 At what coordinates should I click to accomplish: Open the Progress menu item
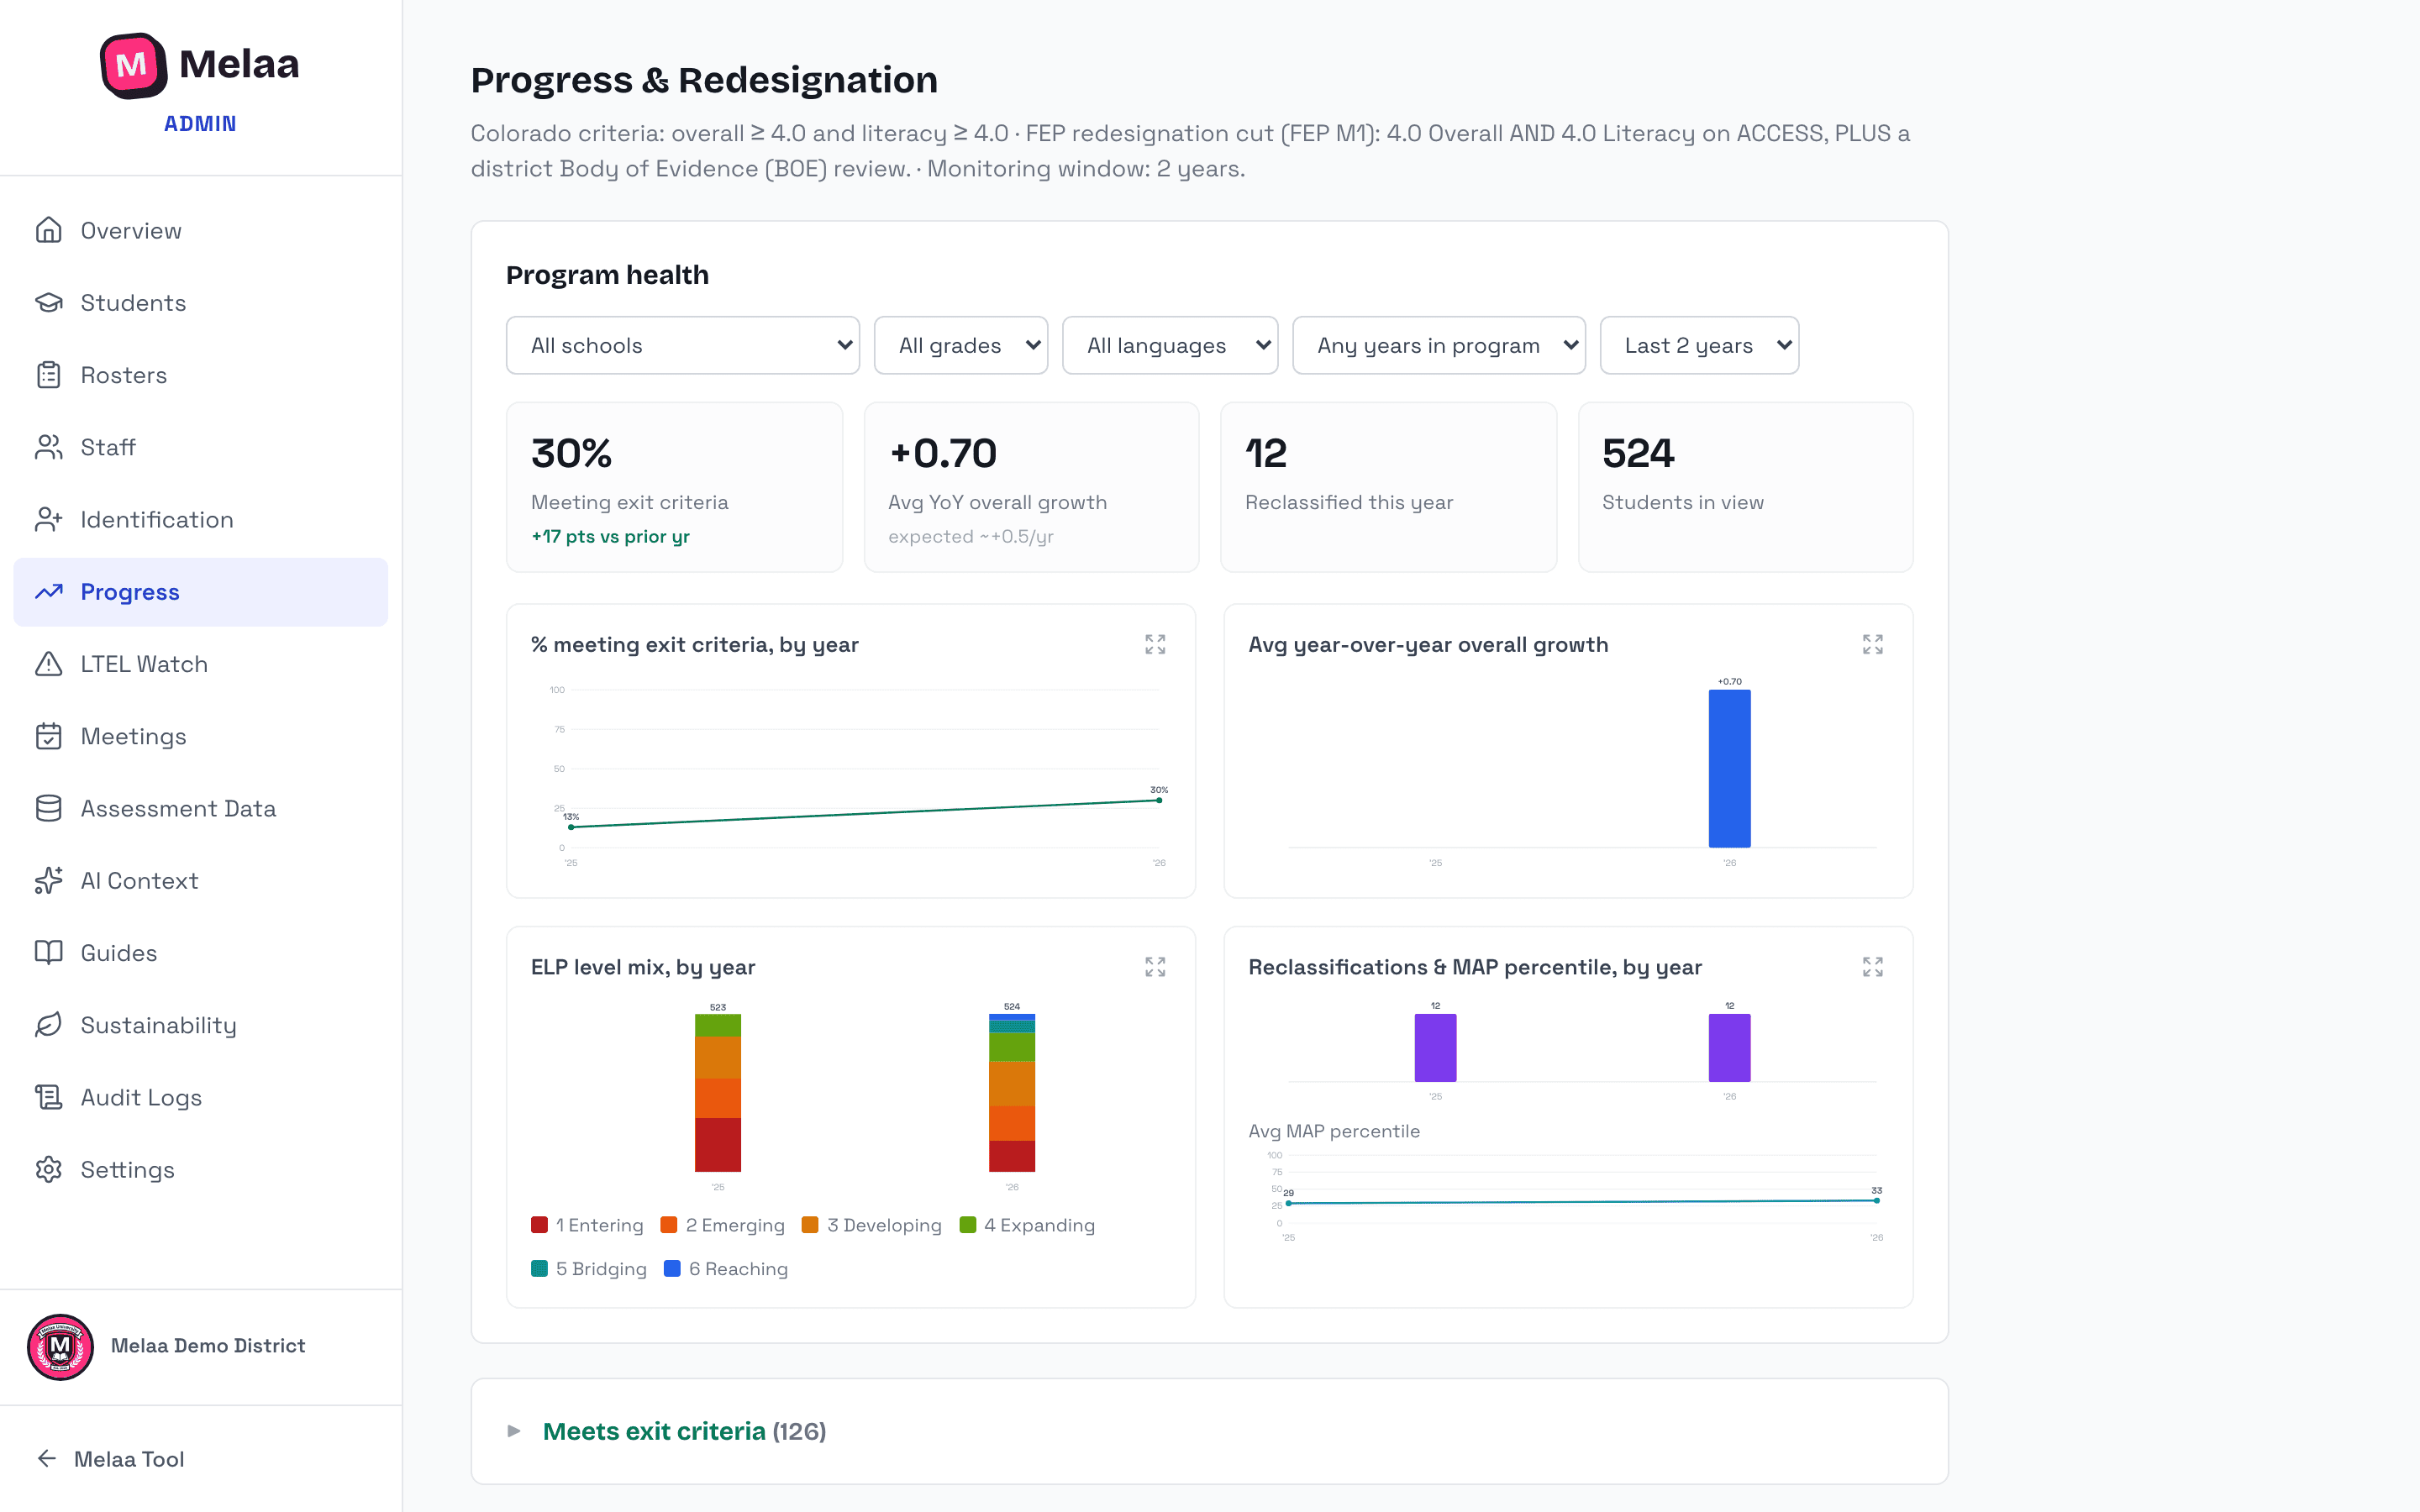(201, 592)
